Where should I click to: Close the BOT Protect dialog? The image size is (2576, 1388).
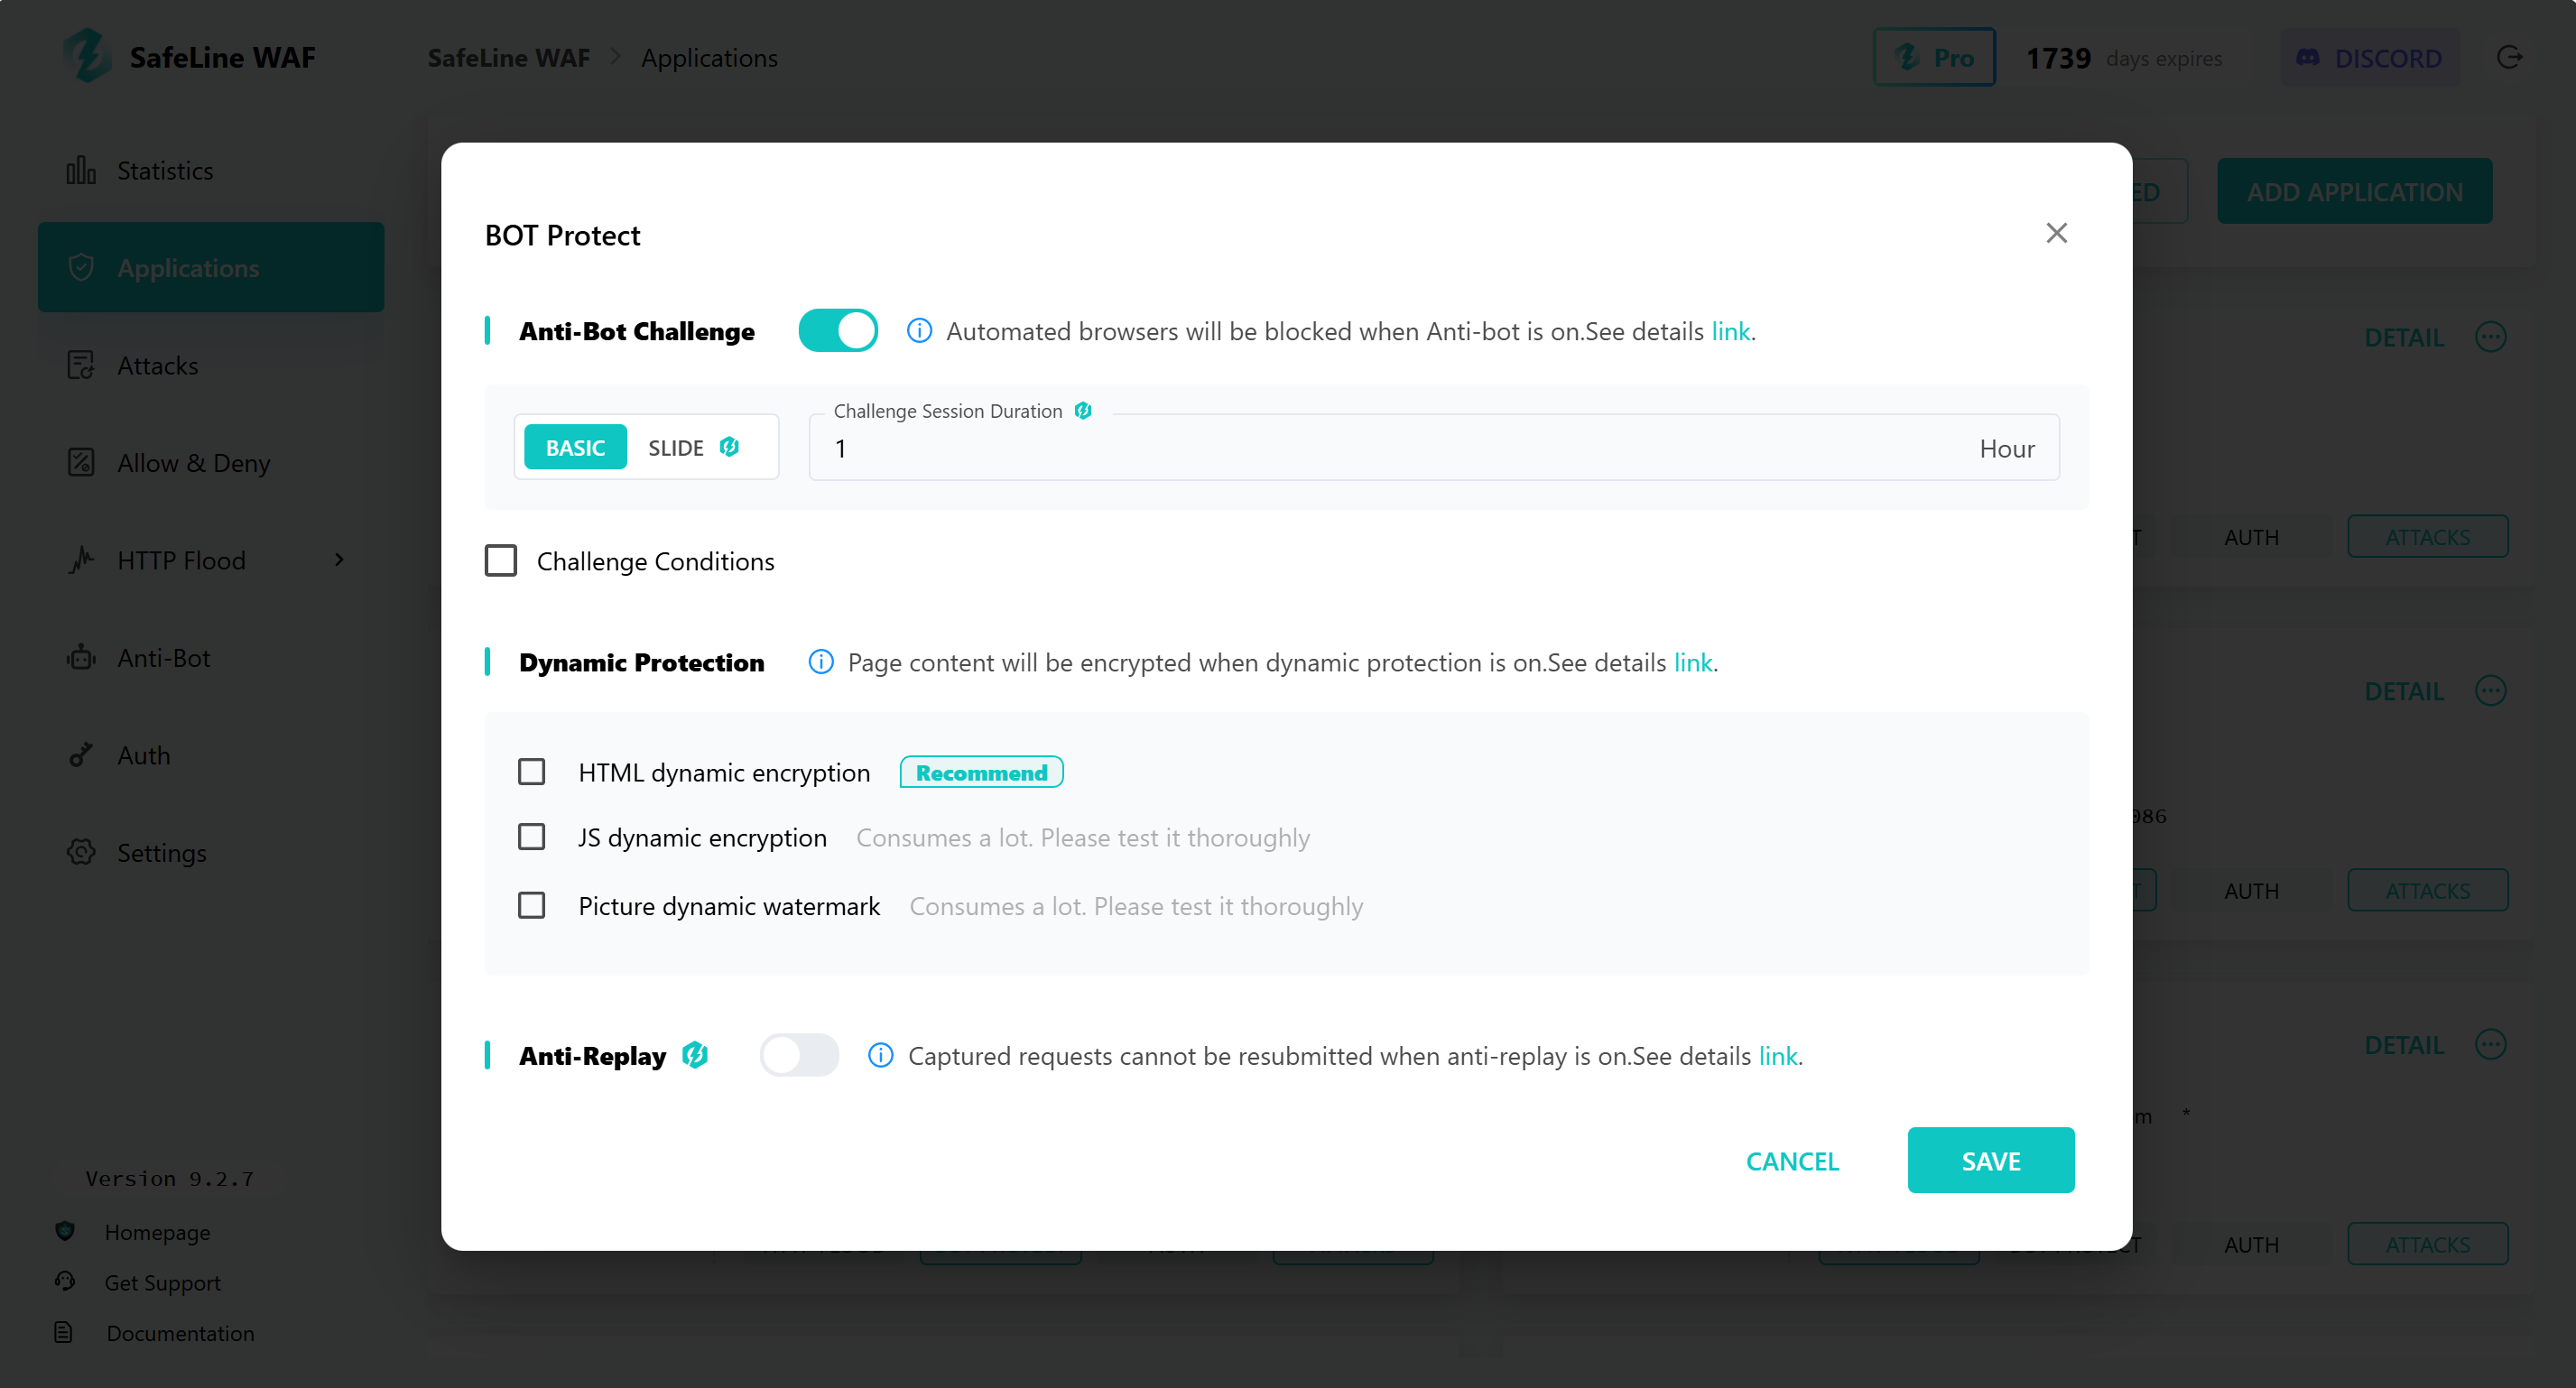click(x=2056, y=233)
